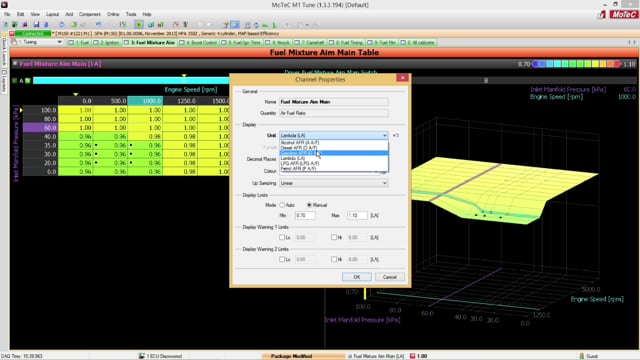640x360 pixels.
Task: Click the undo arrow toolbar icon
Action: (x=98, y=25)
